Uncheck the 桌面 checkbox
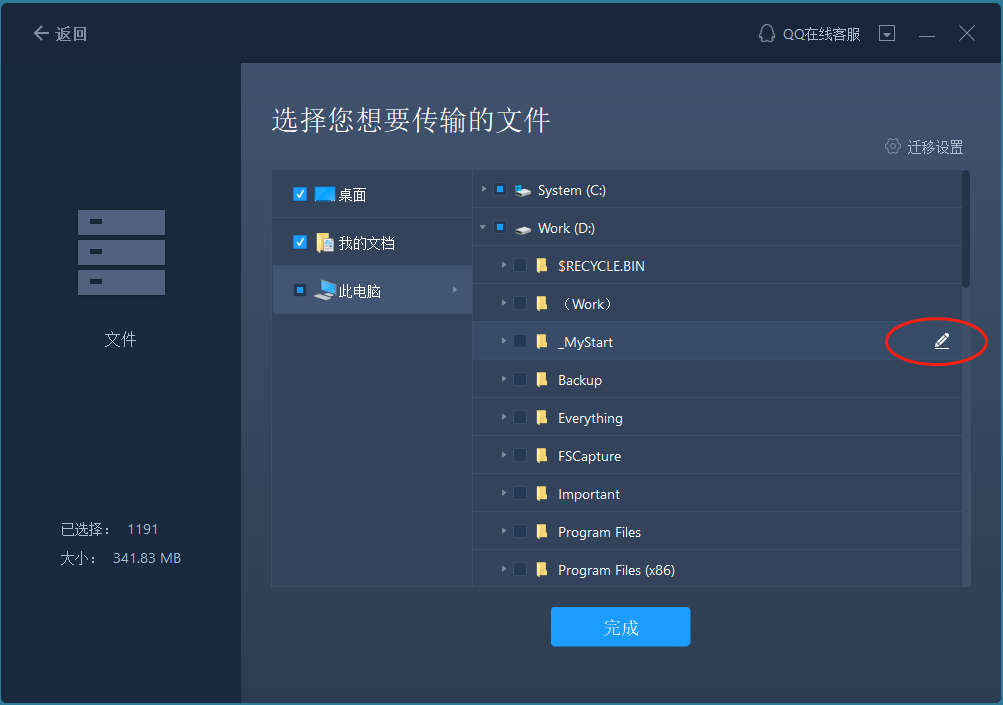Image resolution: width=1003 pixels, height=705 pixels. tap(300, 194)
